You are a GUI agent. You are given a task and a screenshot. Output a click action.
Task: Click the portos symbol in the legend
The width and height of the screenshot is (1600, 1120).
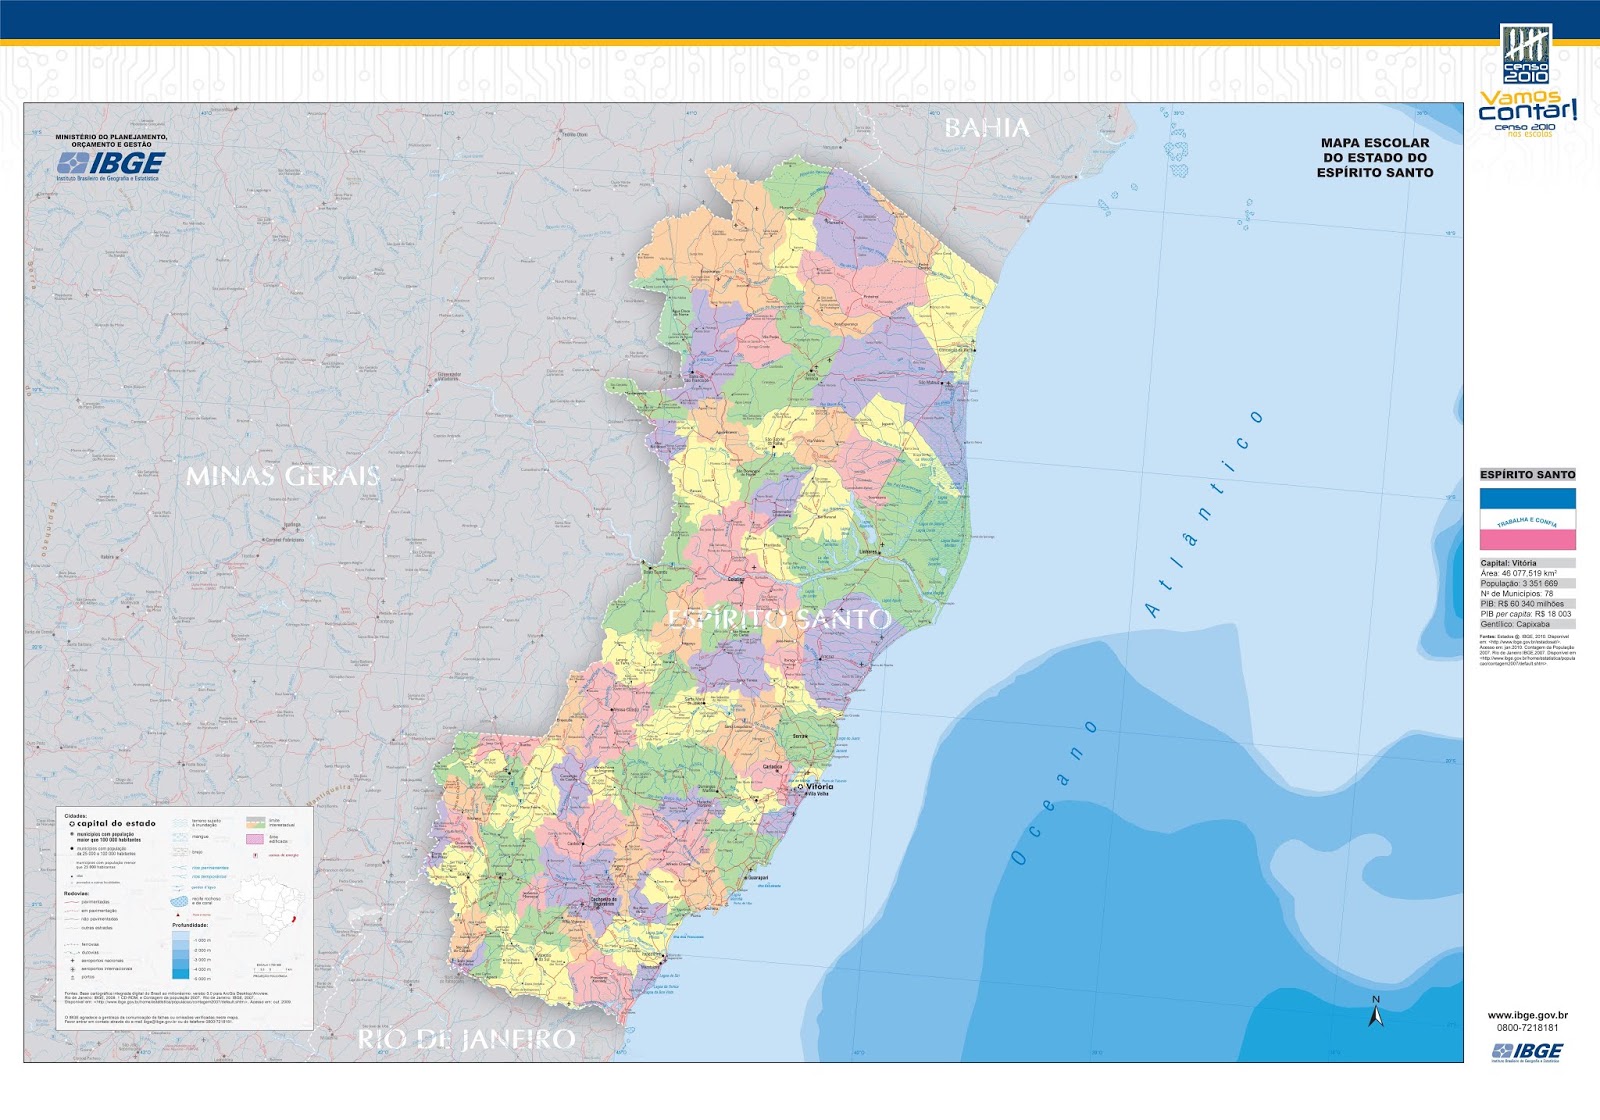72,977
